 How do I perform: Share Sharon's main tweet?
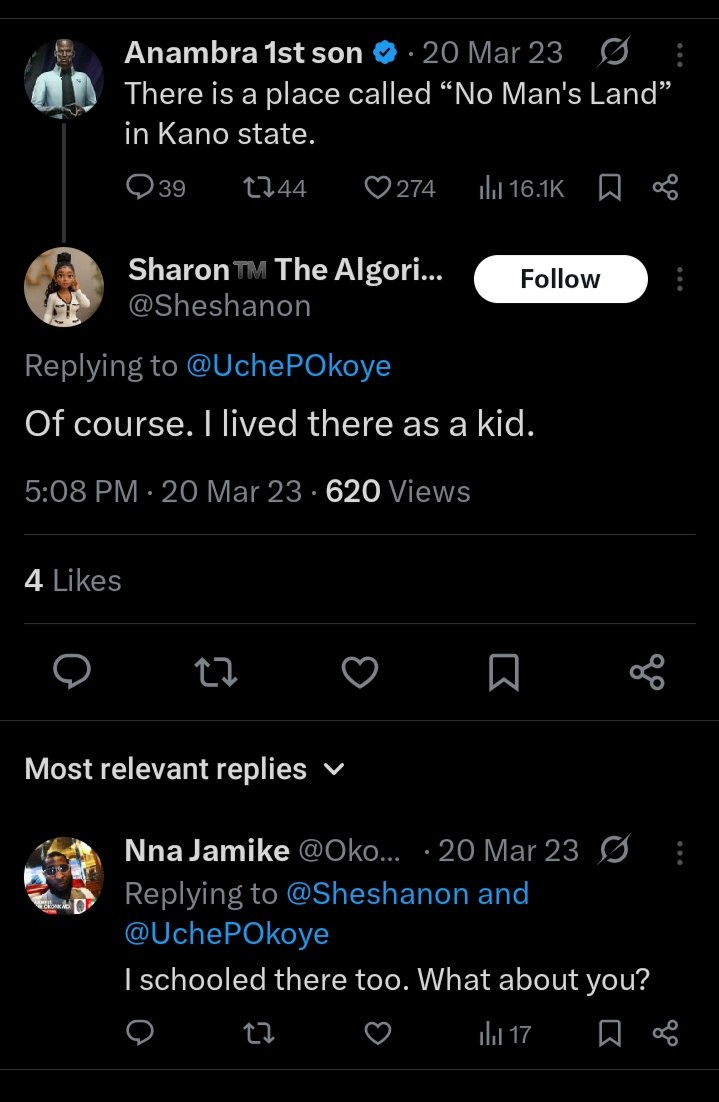647,673
